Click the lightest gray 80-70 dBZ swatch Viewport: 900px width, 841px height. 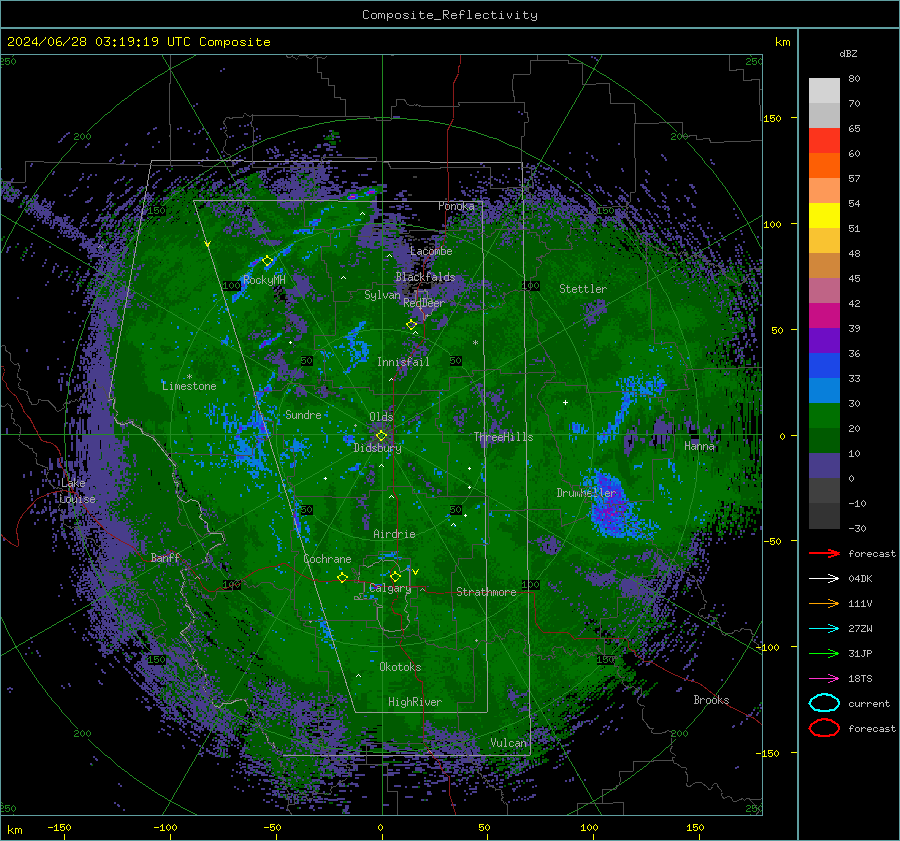tap(824, 91)
